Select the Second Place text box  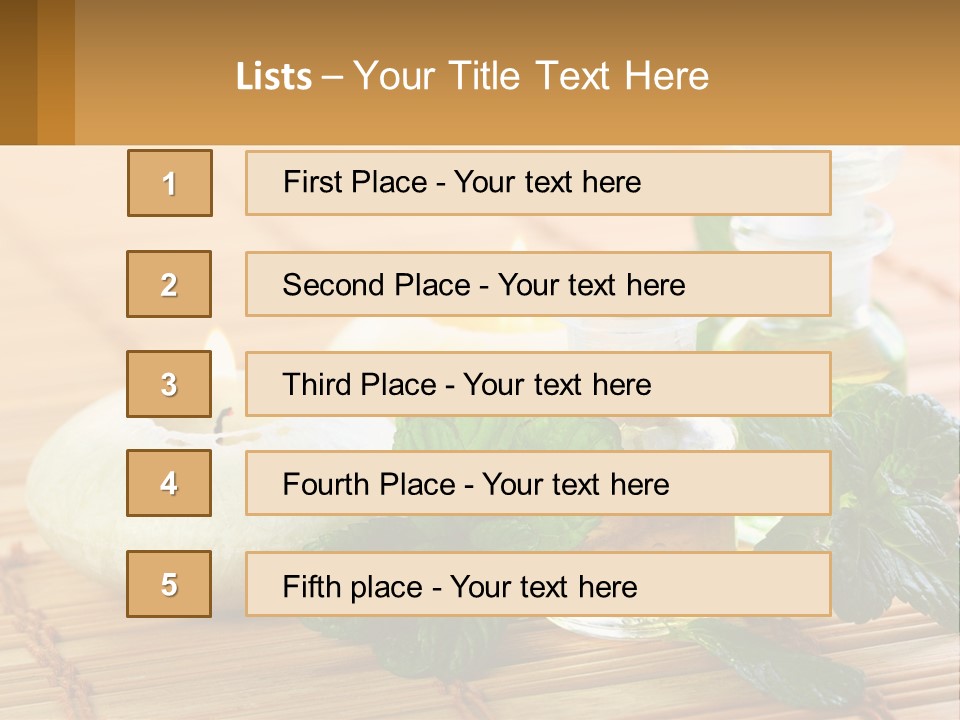click(538, 284)
